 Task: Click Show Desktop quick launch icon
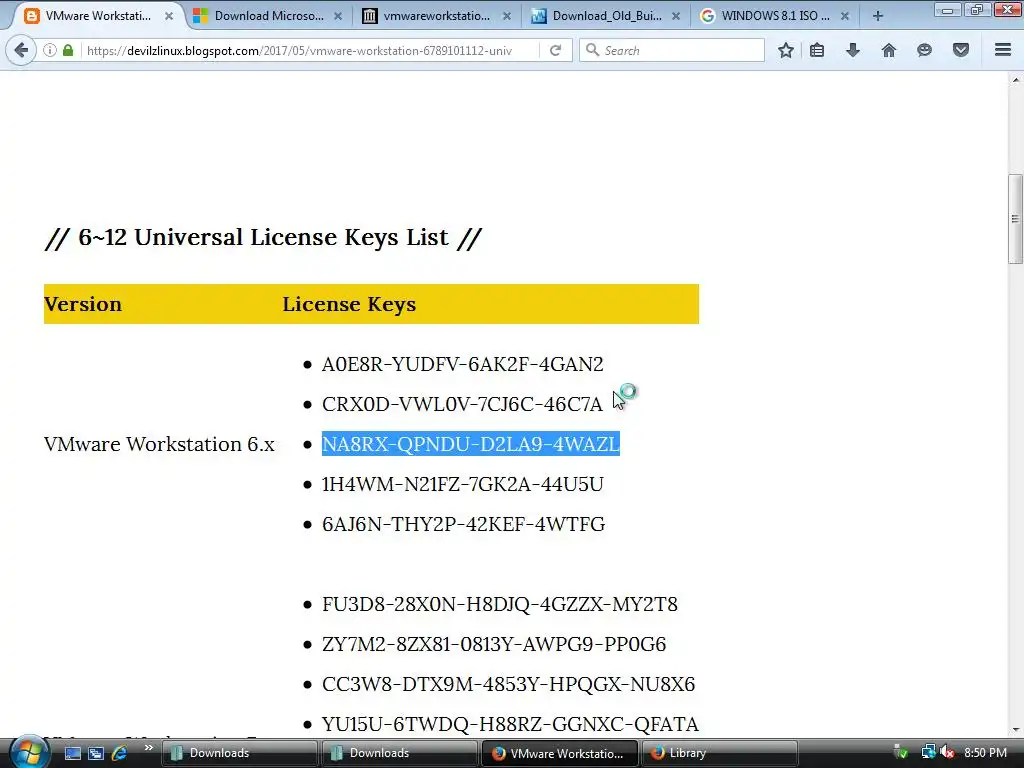pos(72,753)
